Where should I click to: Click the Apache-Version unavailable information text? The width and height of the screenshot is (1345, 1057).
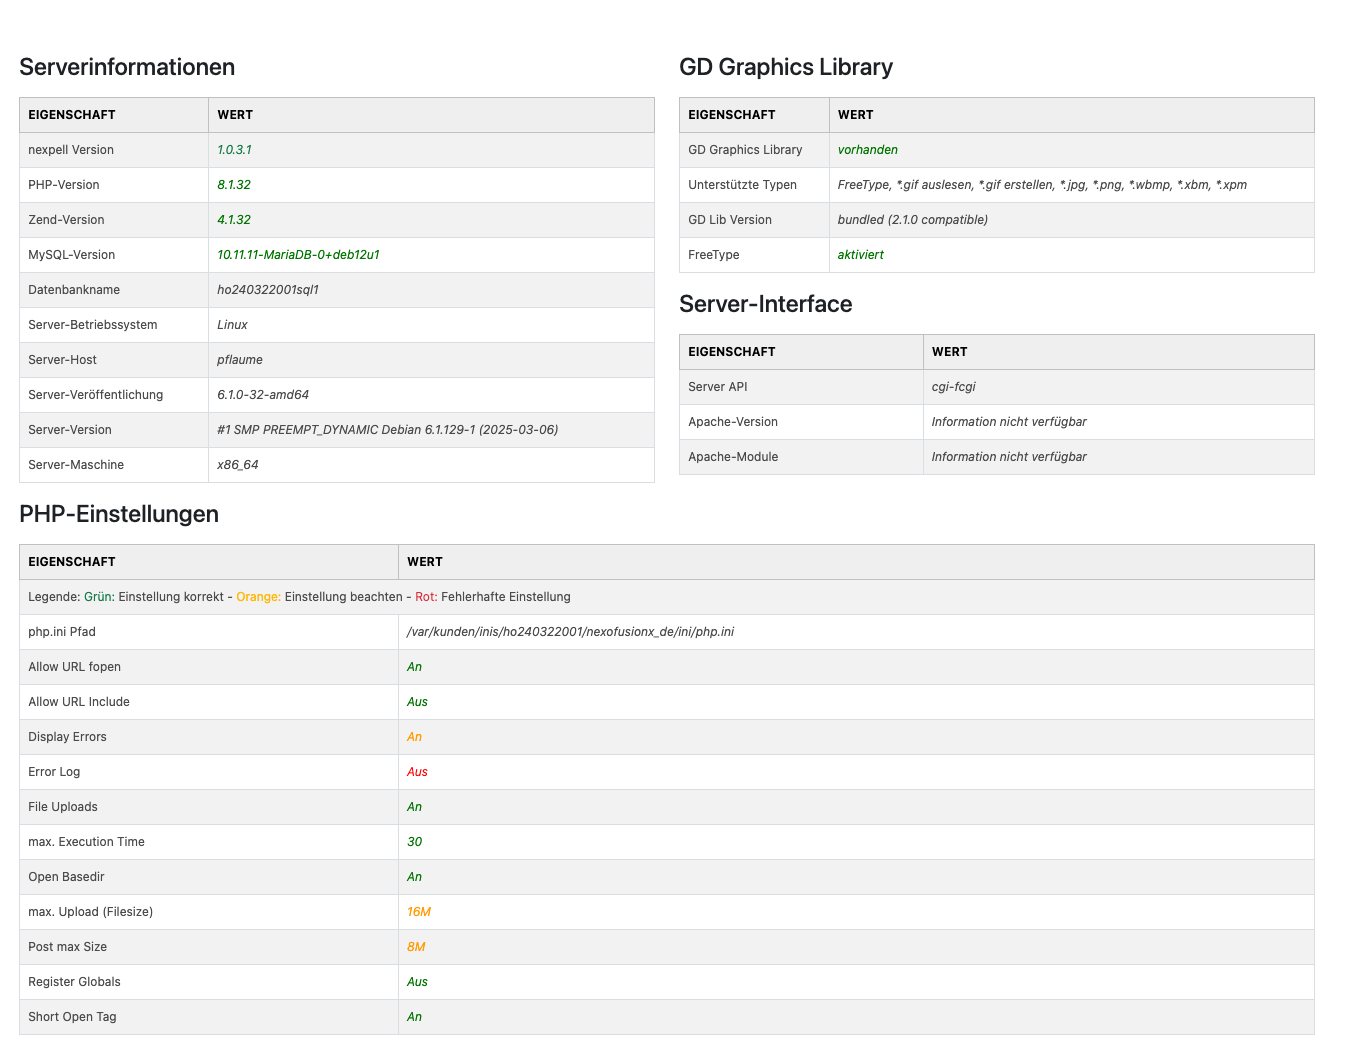pos(1008,422)
